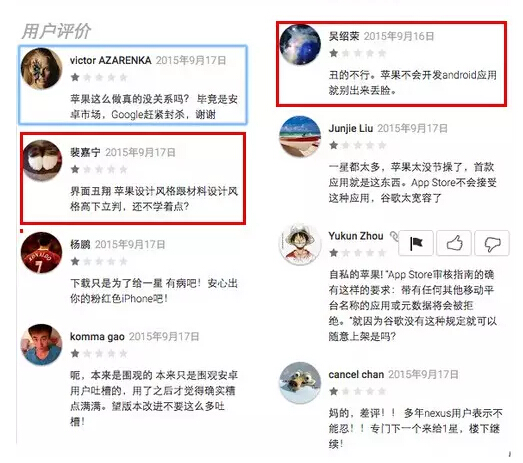Click the star rating on victor AZARENKA's review
The width and height of the screenshot is (523, 463).
point(99,77)
